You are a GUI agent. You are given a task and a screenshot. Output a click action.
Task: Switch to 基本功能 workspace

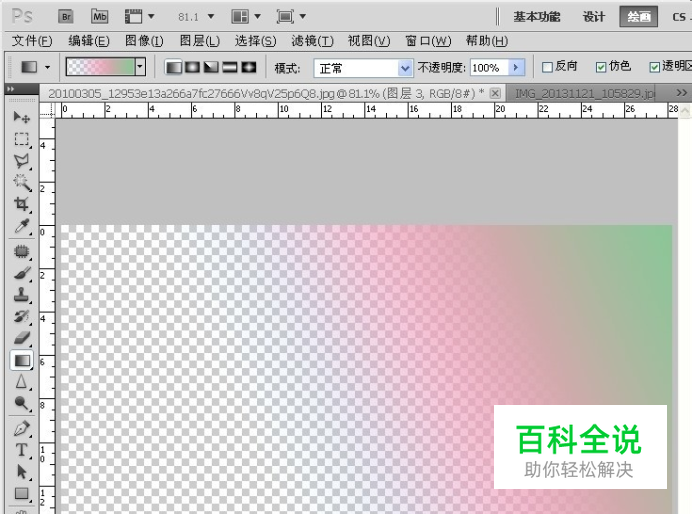click(537, 17)
